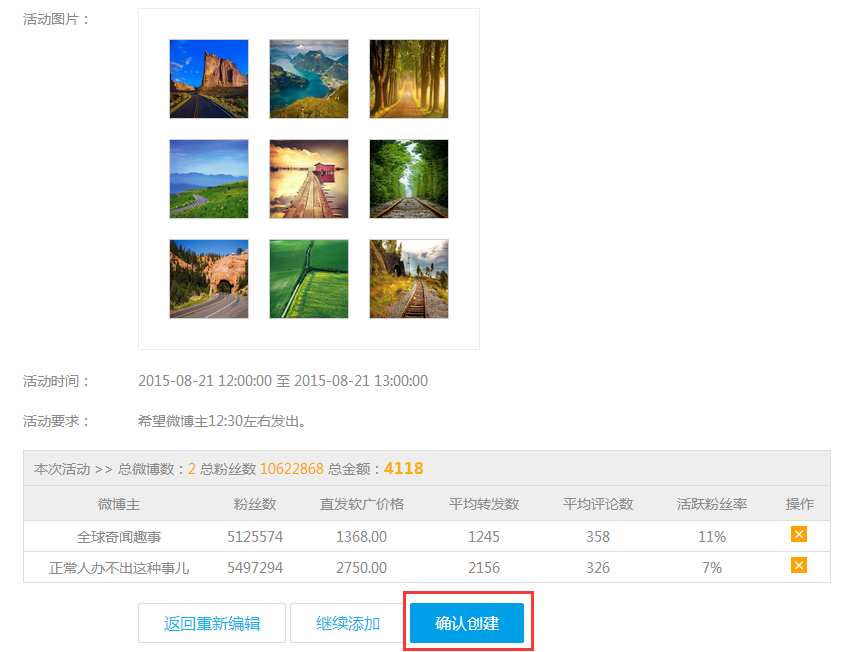The image size is (845, 652).
Task: Select the sunset pier with red hut thumbnail
Action: click(x=309, y=179)
